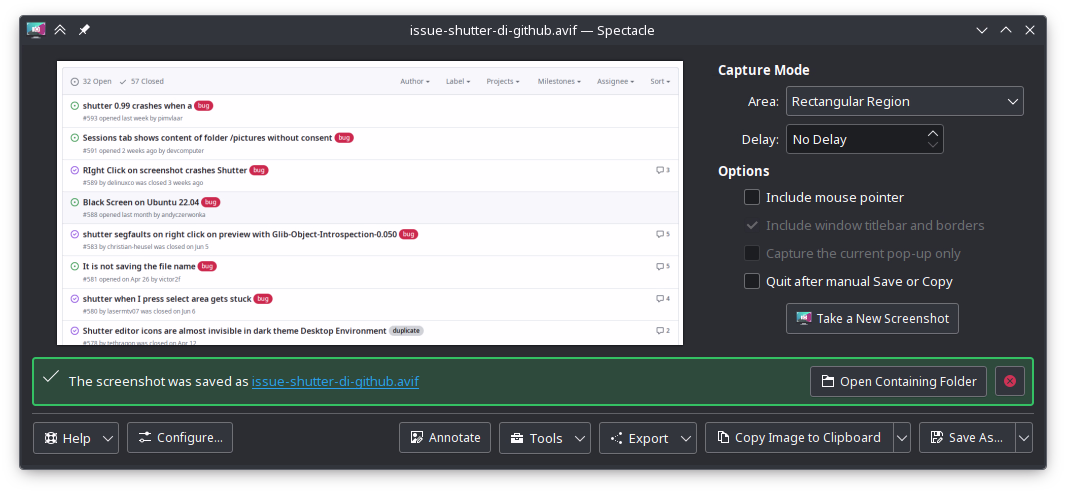Viewport: 1066px width, 493px height.
Task: Open the Tools menu
Action: coord(544,437)
